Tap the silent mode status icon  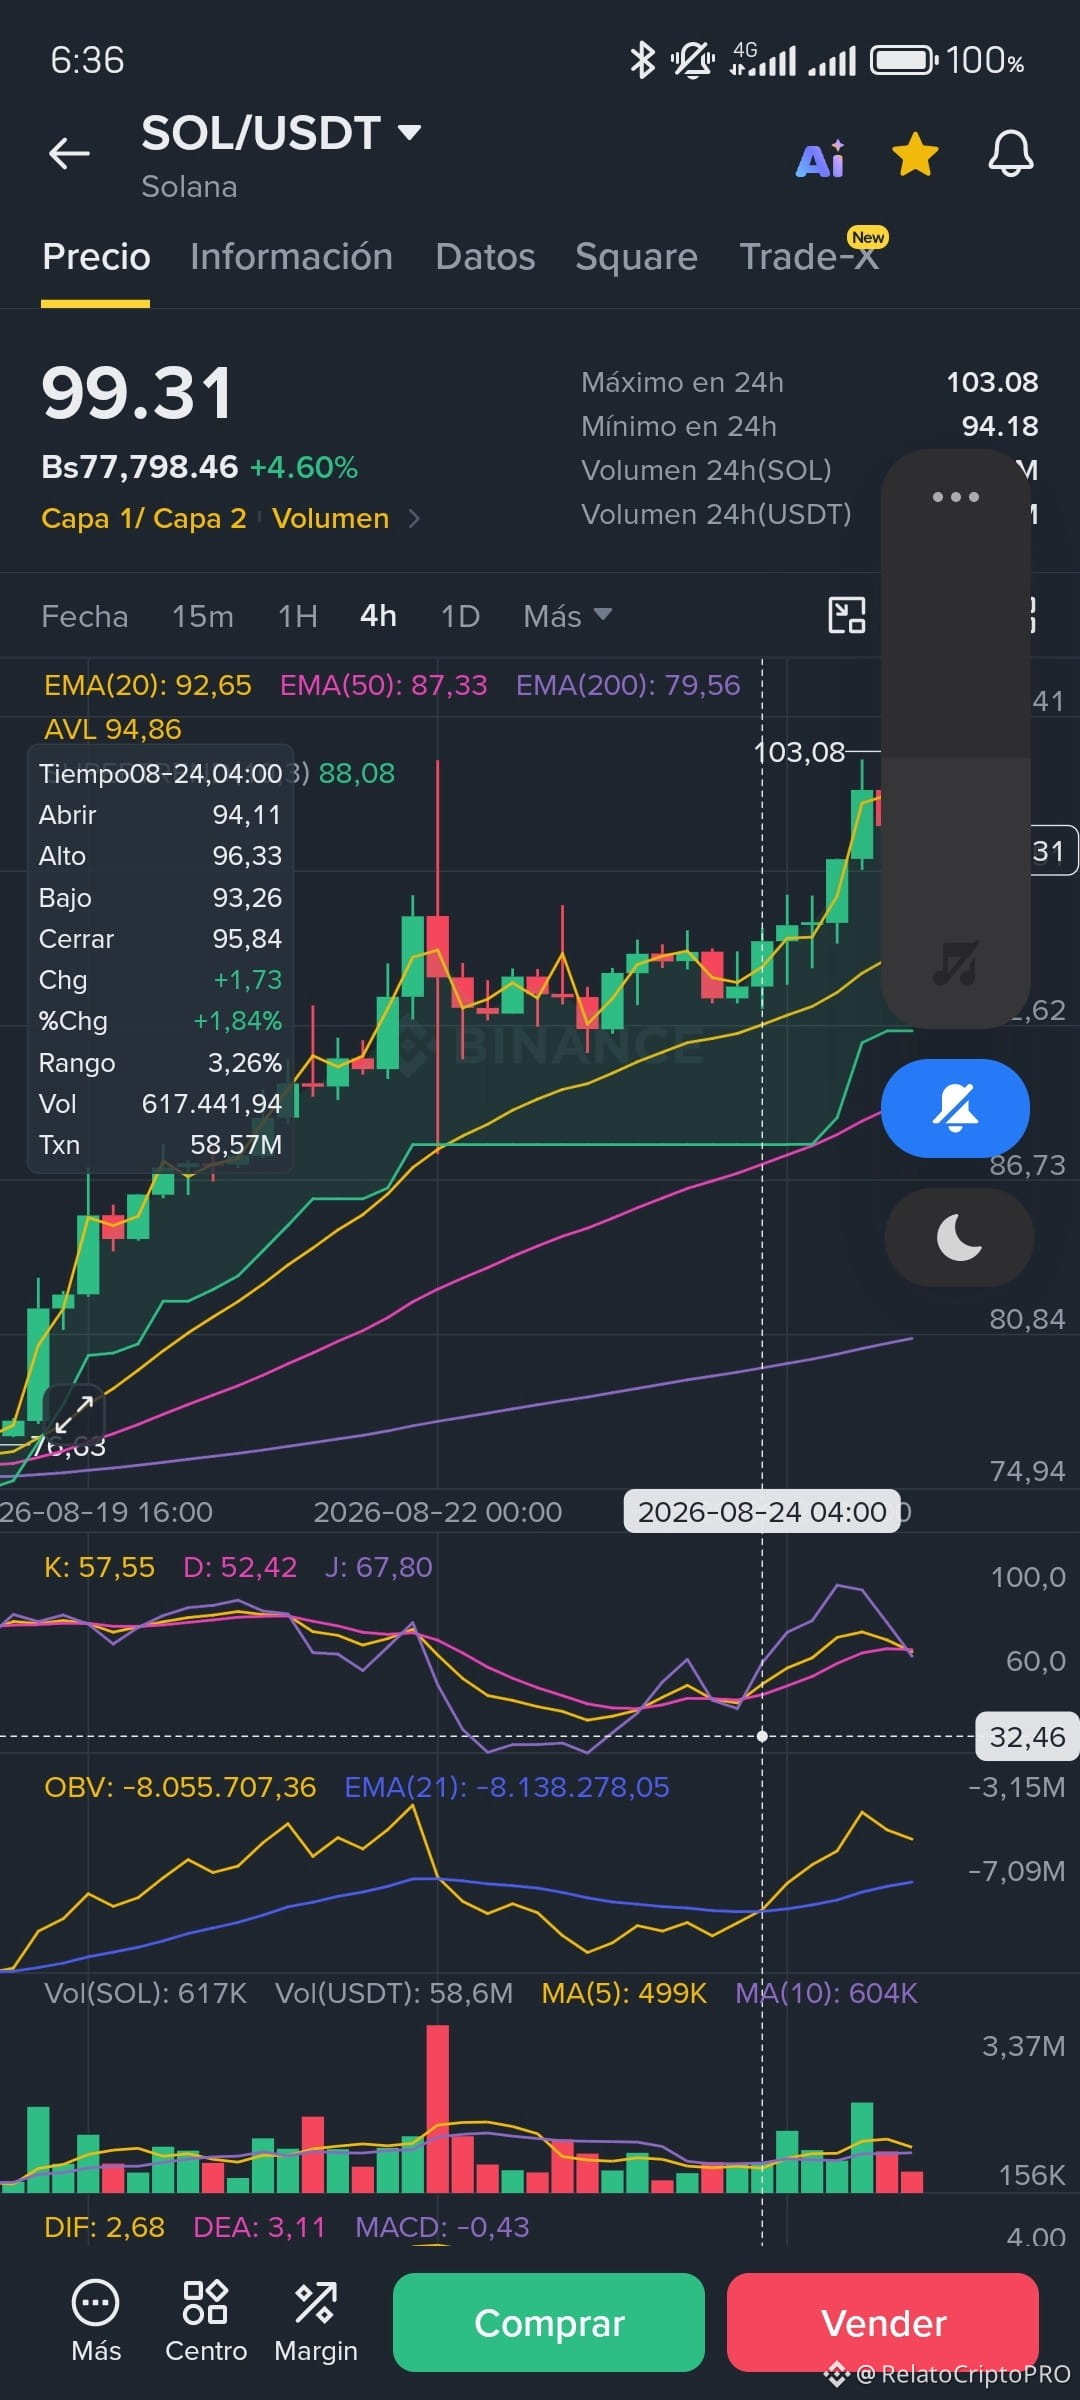point(692,61)
